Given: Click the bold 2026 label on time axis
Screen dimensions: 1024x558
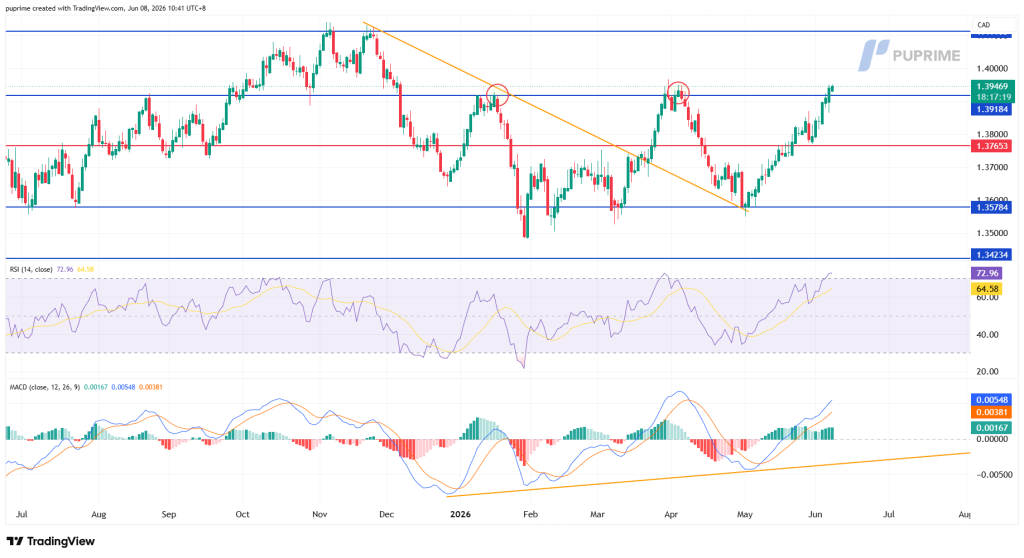Looking at the screenshot, I should [x=460, y=514].
